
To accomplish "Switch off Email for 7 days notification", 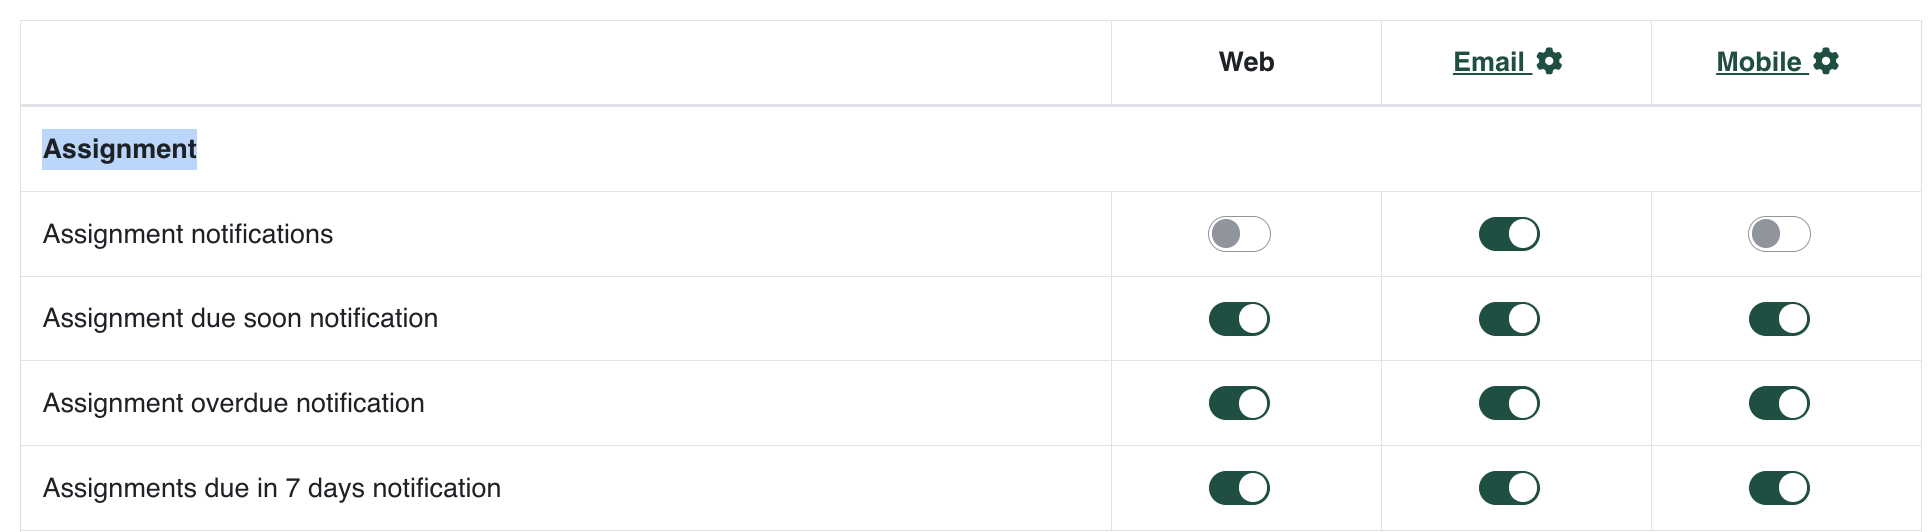I will 1509,488.
